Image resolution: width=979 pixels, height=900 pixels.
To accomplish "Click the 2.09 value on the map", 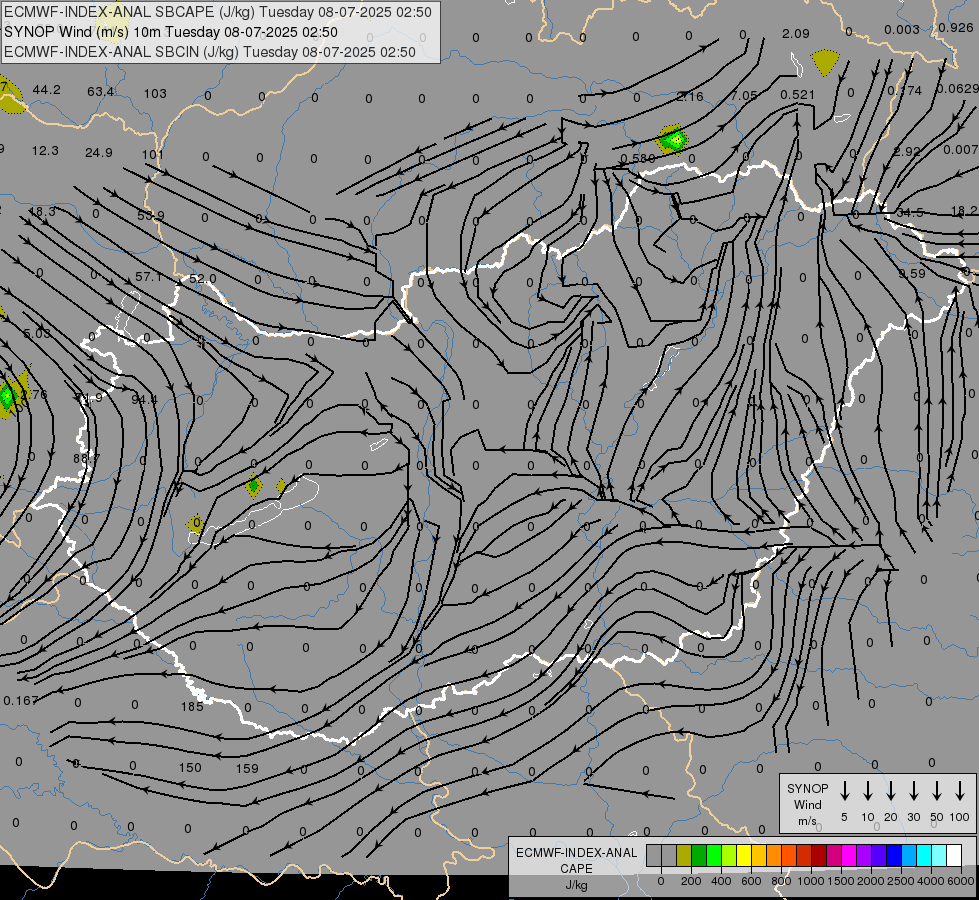I will tap(795, 34).
